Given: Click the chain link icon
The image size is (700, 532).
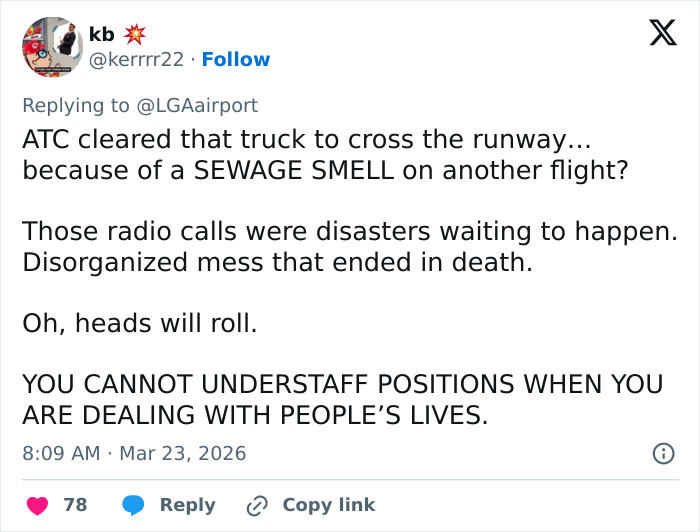Looking at the screenshot, I should (x=259, y=505).
